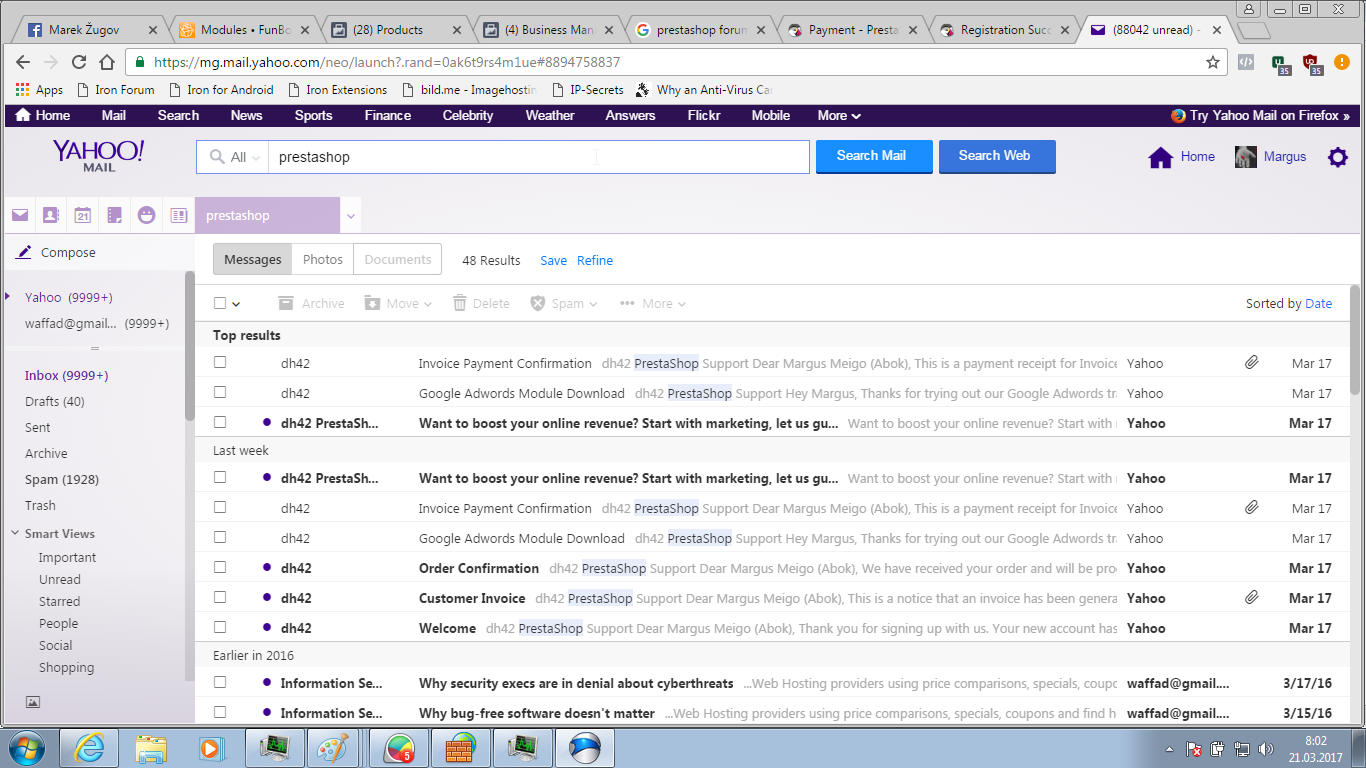Open the News Feed icon
The height and width of the screenshot is (768, 1366).
coord(179,215)
